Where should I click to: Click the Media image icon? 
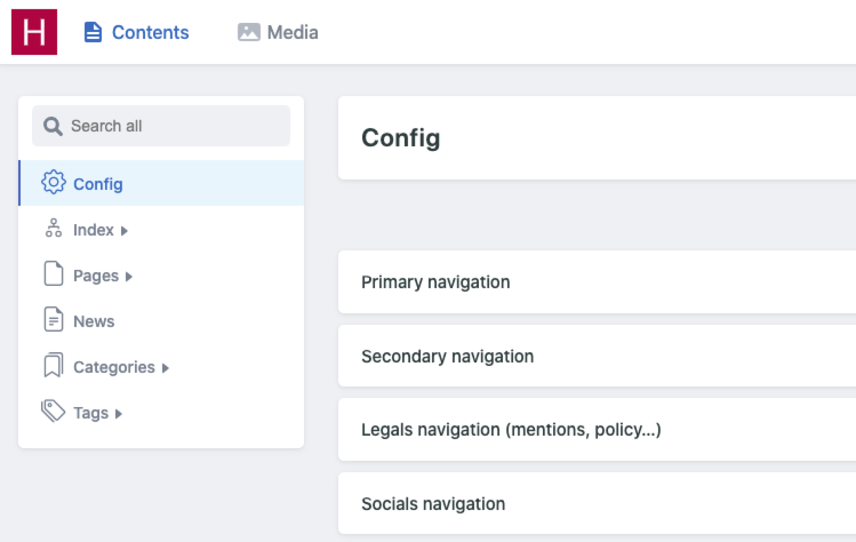[x=249, y=32]
